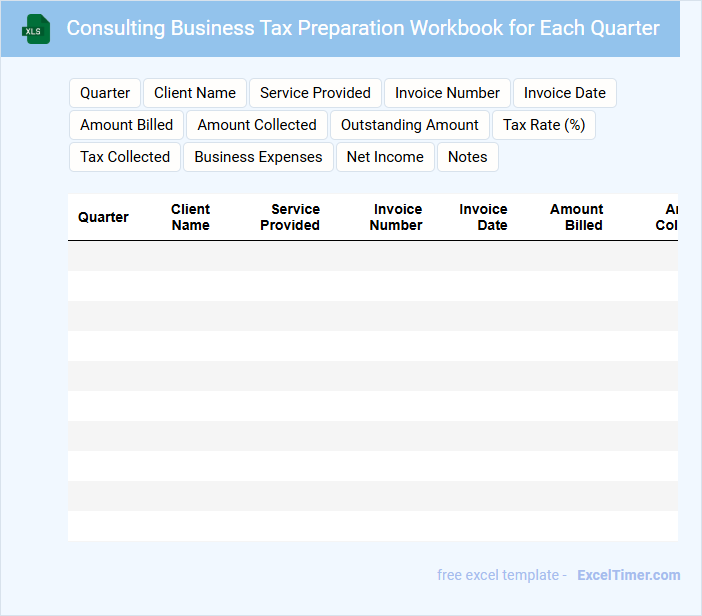The width and height of the screenshot is (702, 616).
Task: Select the Tax Rate (%) tag
Action: tap(544, 125)
